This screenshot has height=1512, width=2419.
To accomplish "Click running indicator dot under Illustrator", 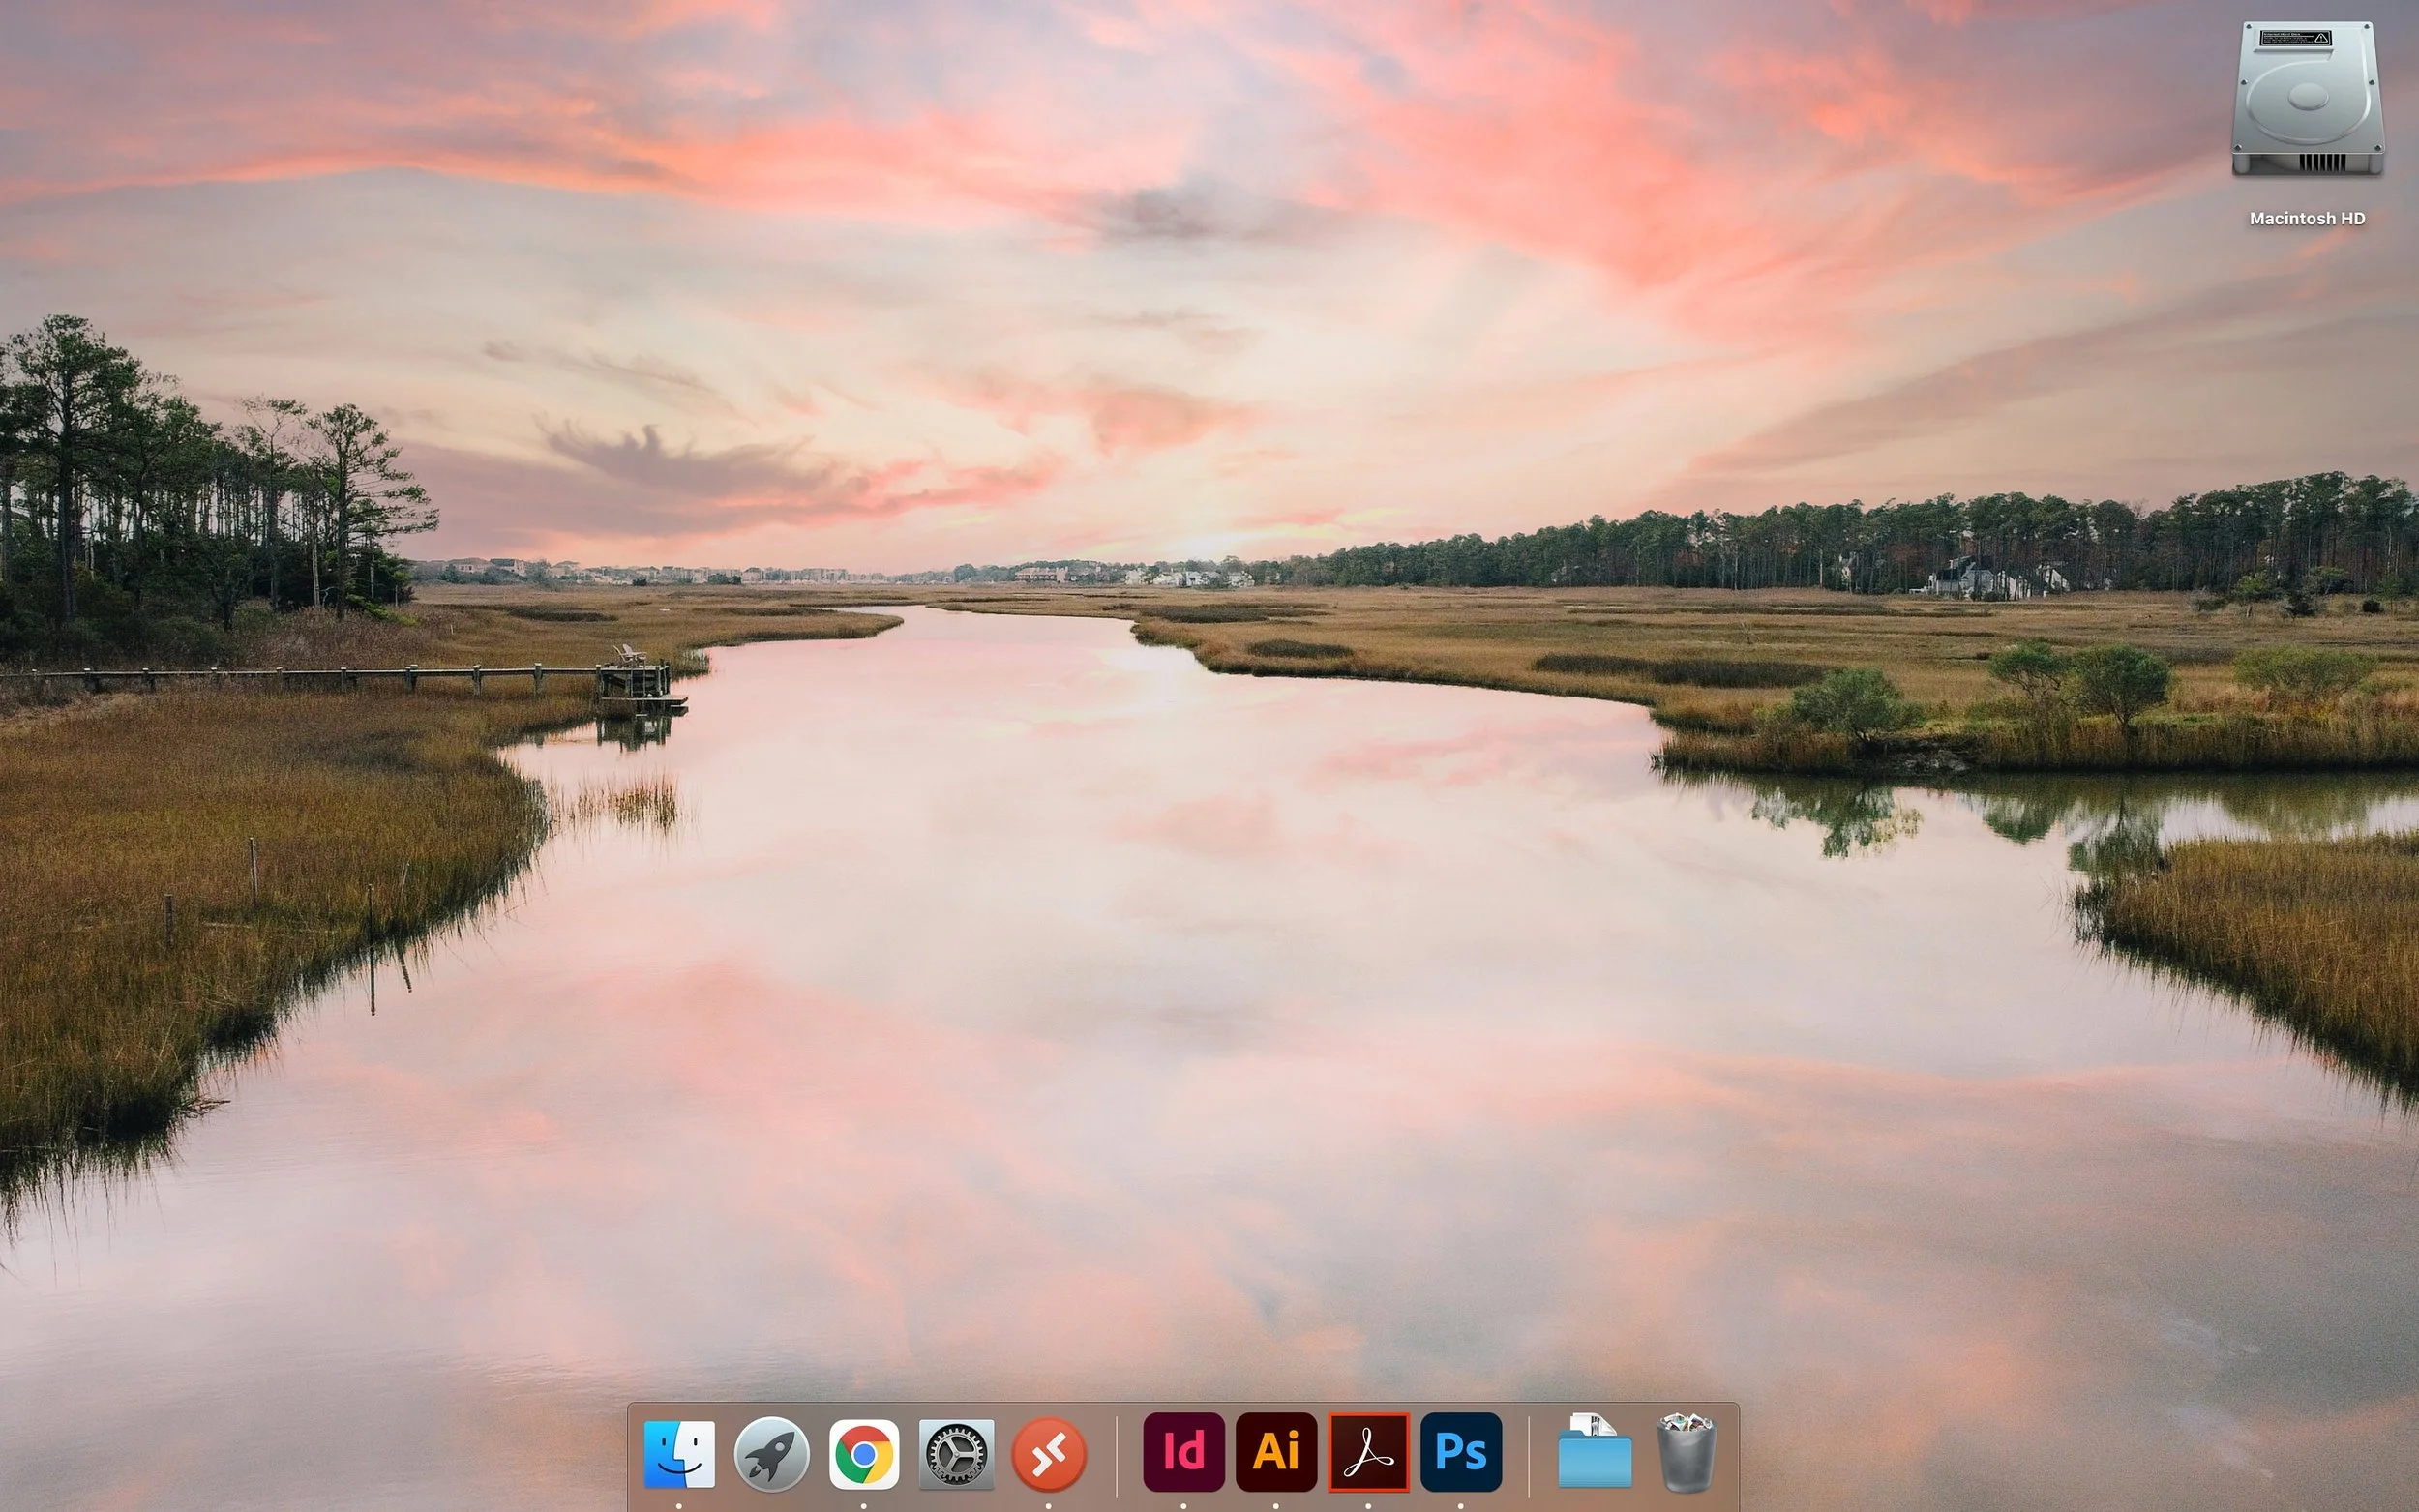I will pyautogui.click(x=1276, y=1505).
